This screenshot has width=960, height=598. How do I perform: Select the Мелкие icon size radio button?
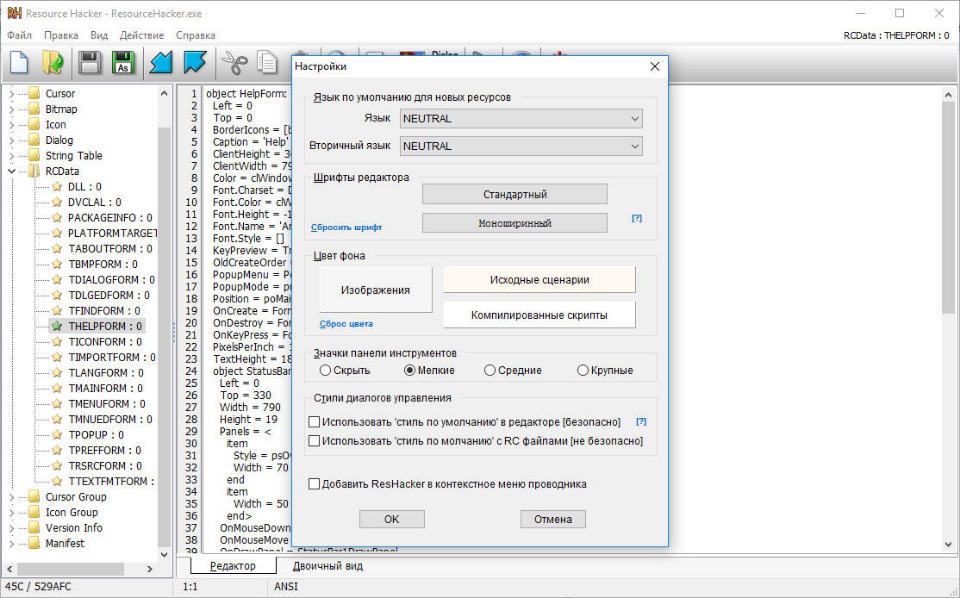pos(410,370)
